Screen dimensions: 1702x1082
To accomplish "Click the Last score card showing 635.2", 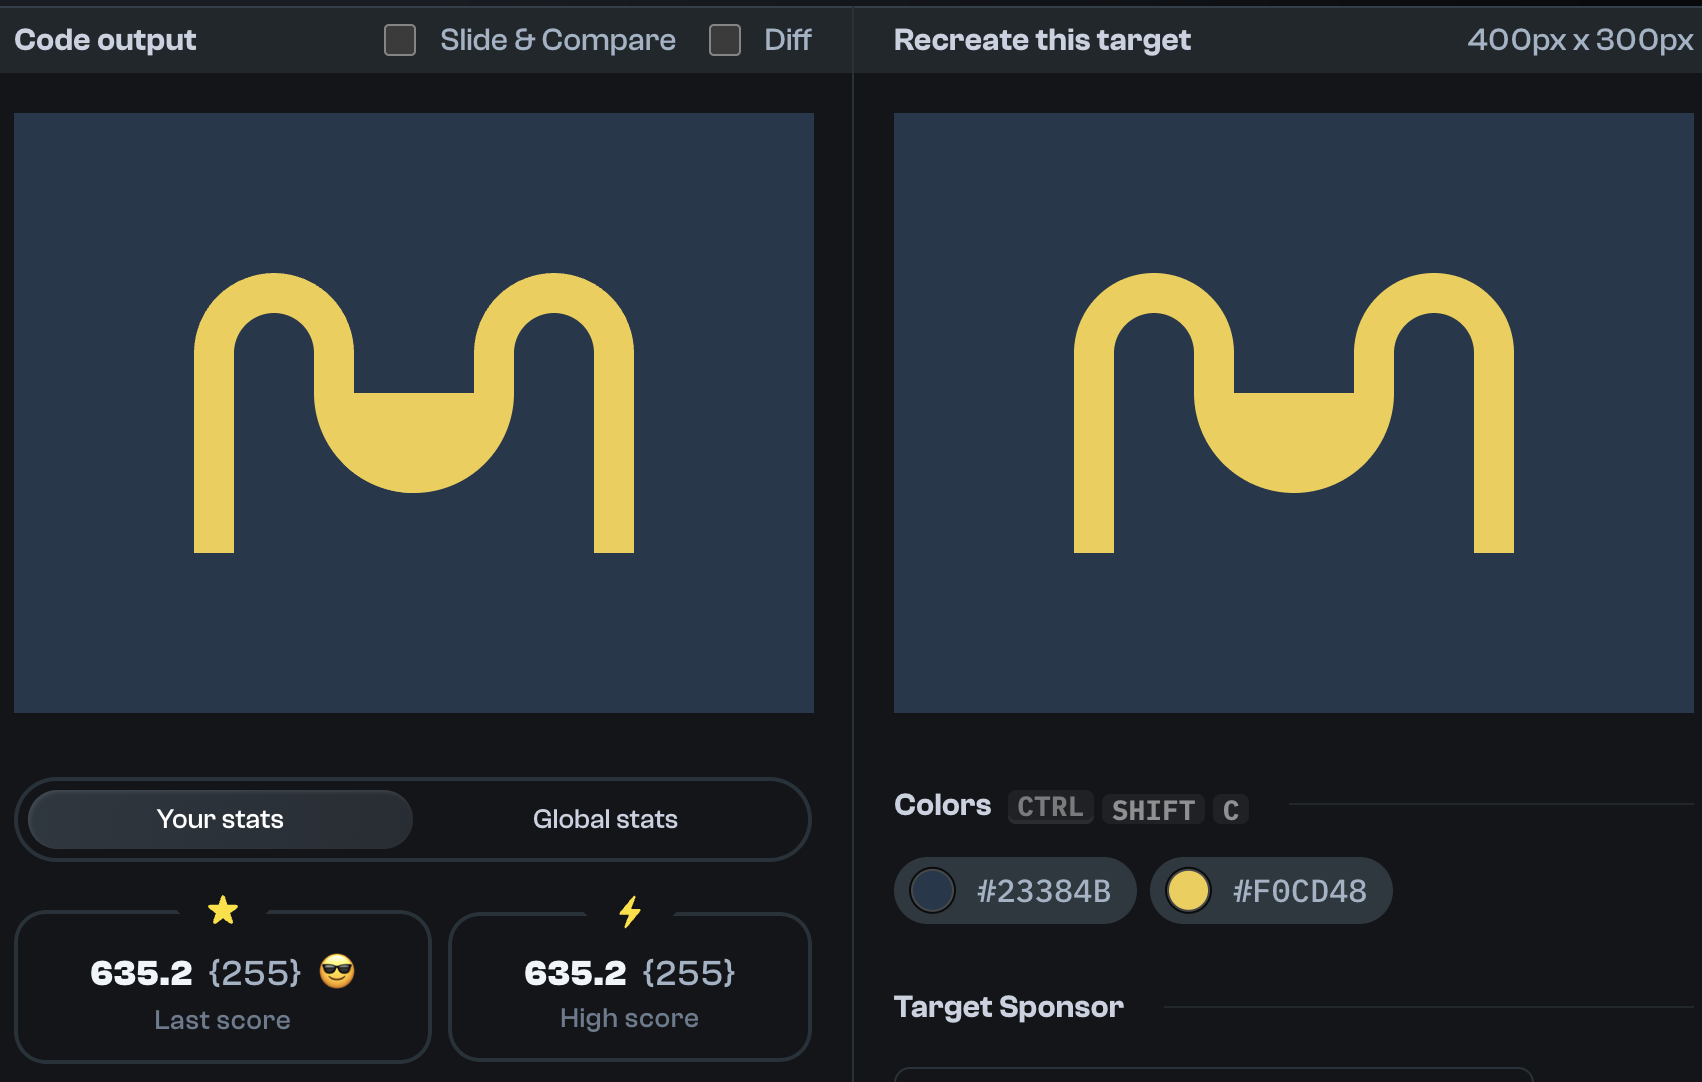I will (x=223, y=987).
